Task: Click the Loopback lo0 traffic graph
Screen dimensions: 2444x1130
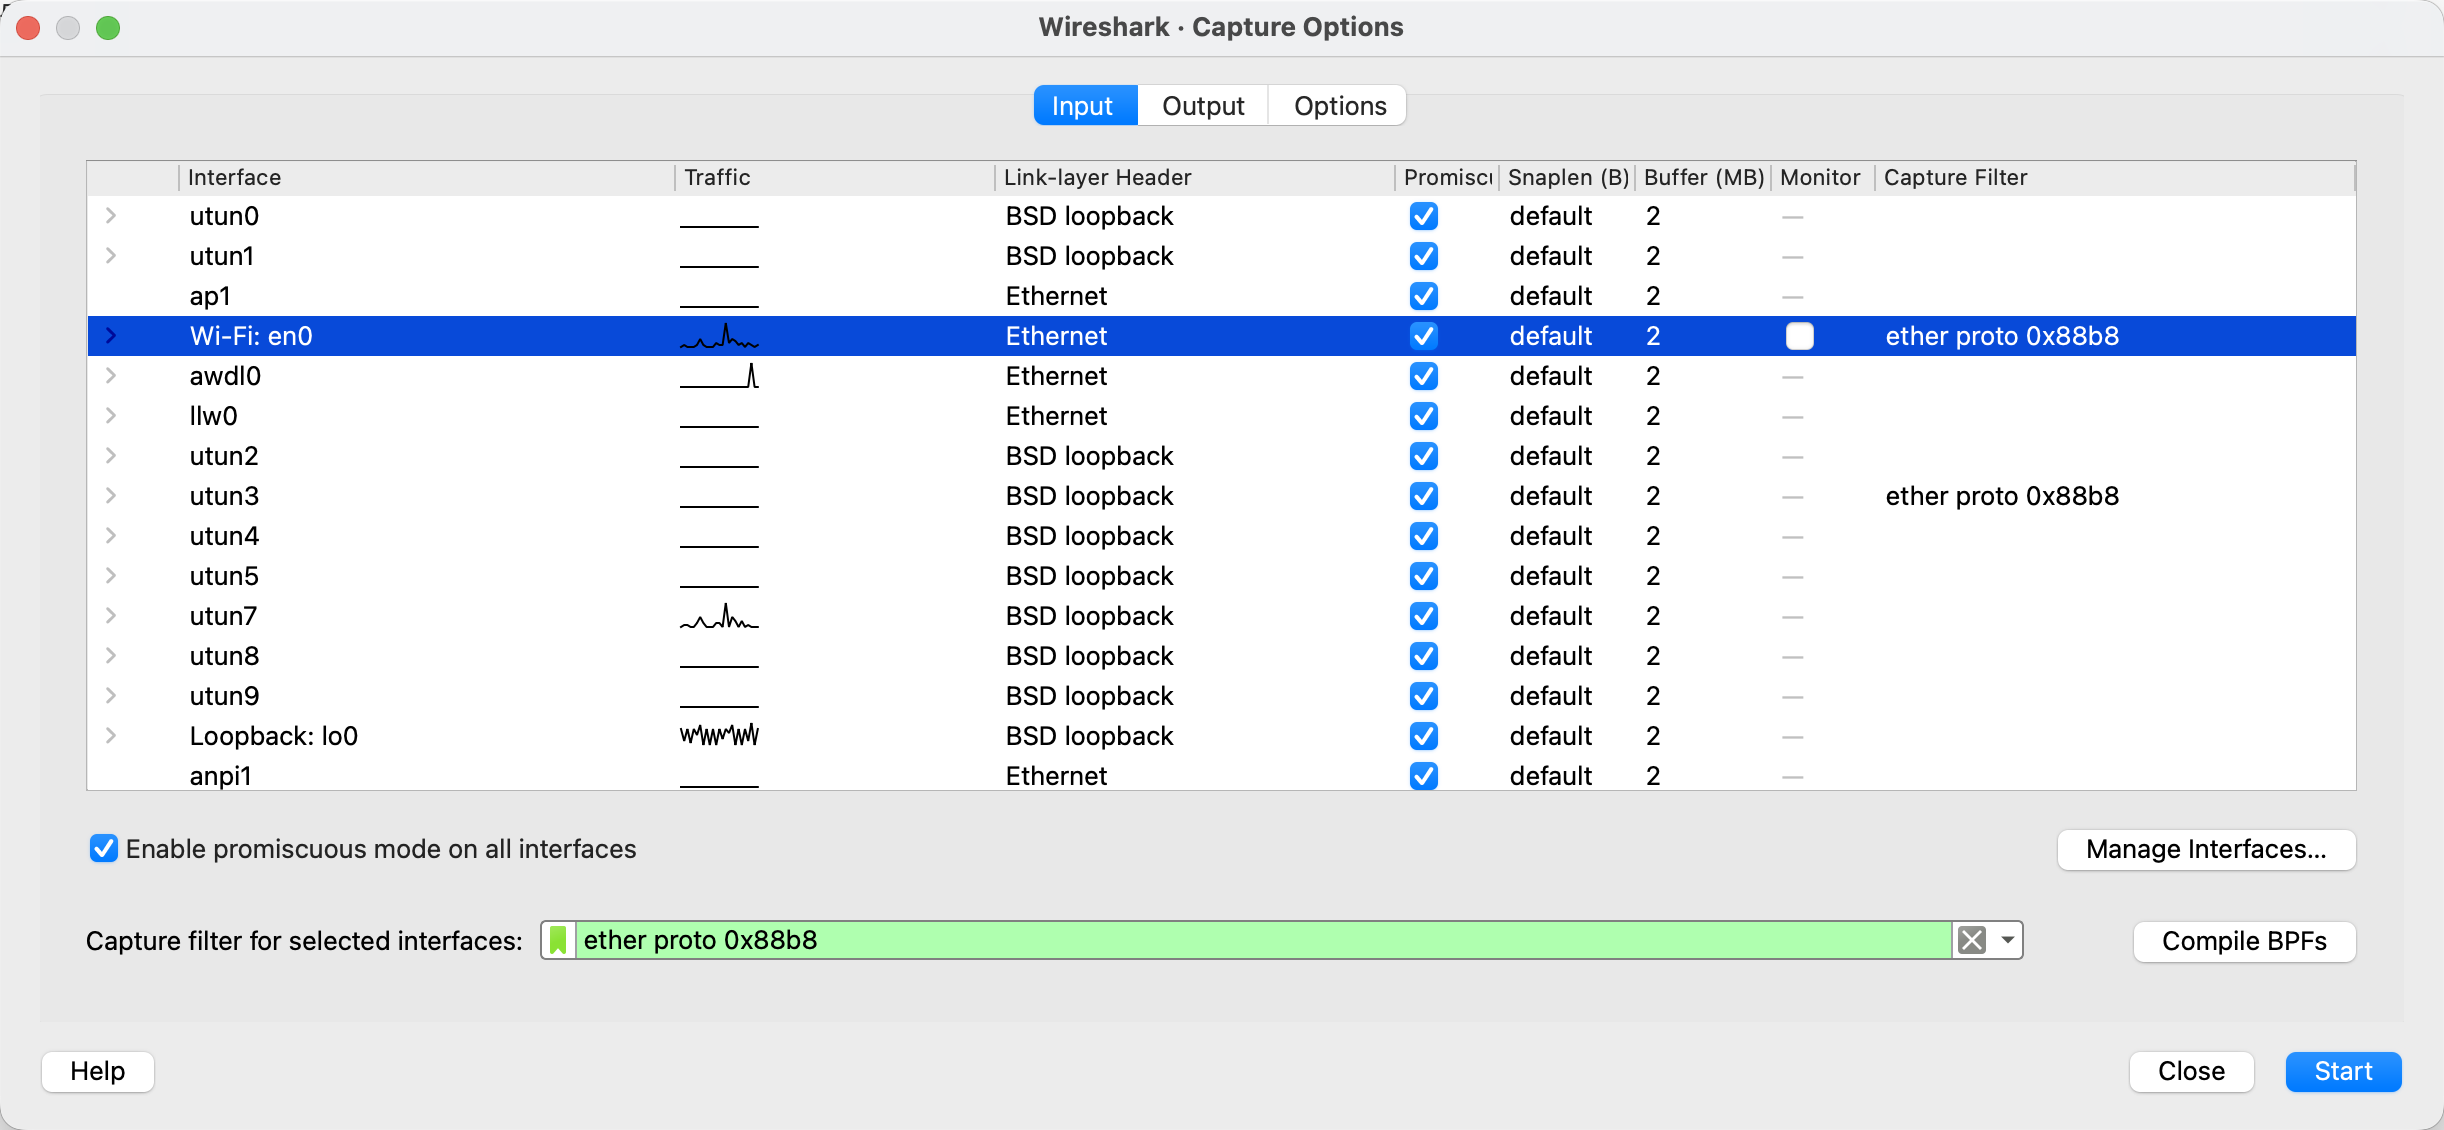Action: pyautogui.click(x=718, y=736)
